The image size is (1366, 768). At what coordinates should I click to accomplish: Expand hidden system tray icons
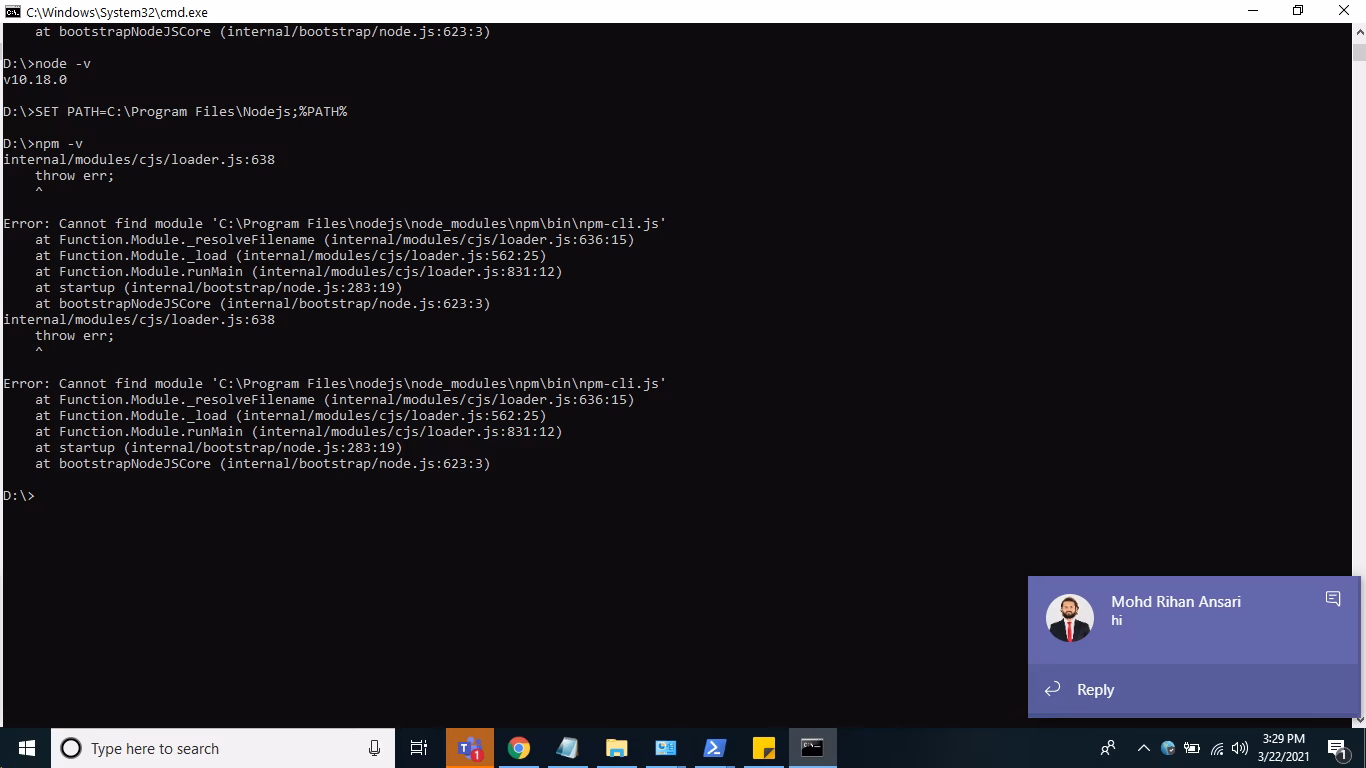click(x=1143, y=748)
